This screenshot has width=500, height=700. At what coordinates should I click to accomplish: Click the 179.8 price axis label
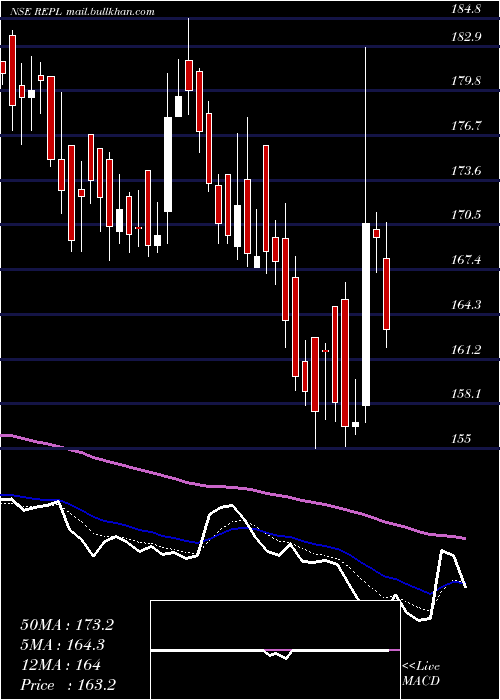point(466,81)
